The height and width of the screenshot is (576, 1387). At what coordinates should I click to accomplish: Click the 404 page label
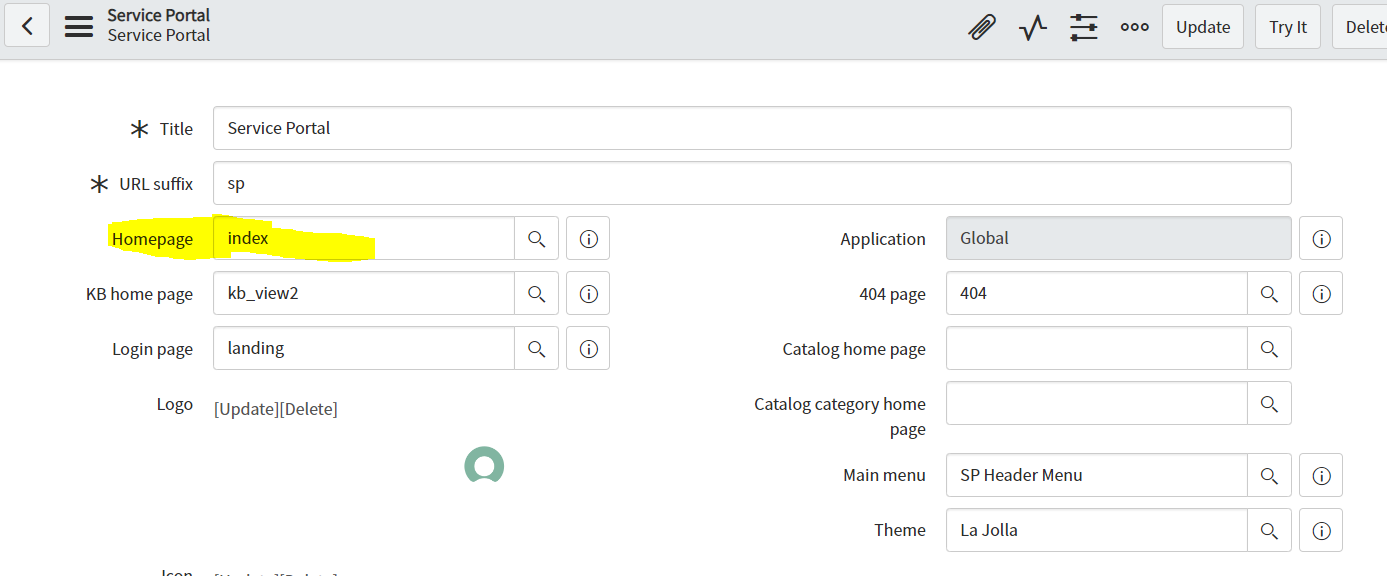click(892, 294)
